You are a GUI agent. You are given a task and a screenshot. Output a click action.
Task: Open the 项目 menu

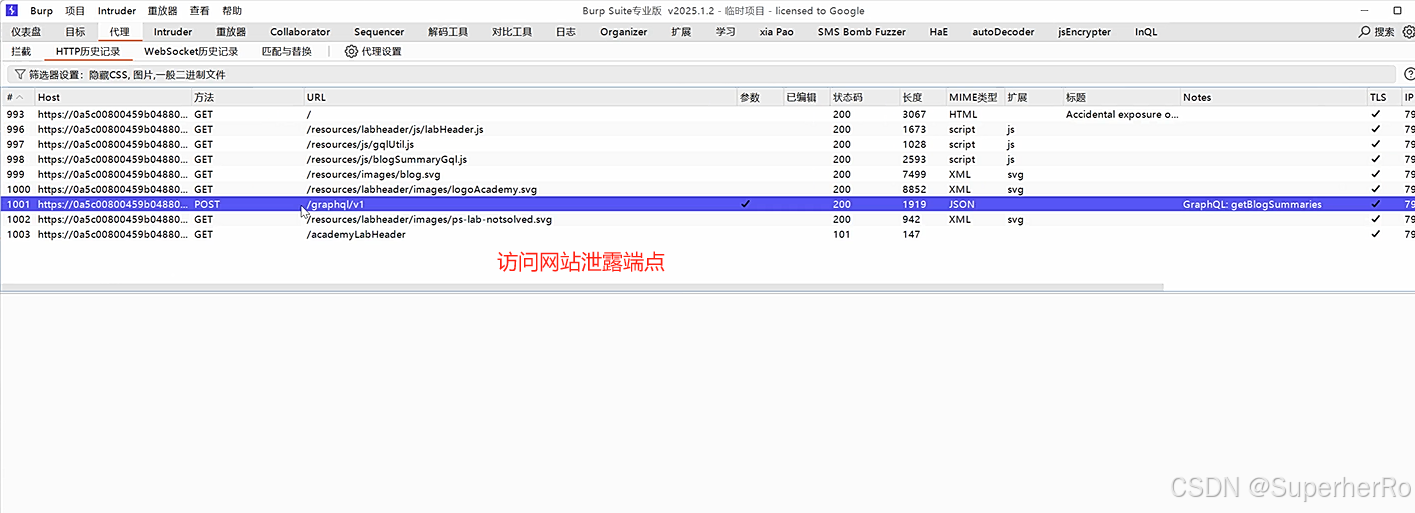click(x=75, y=11)
